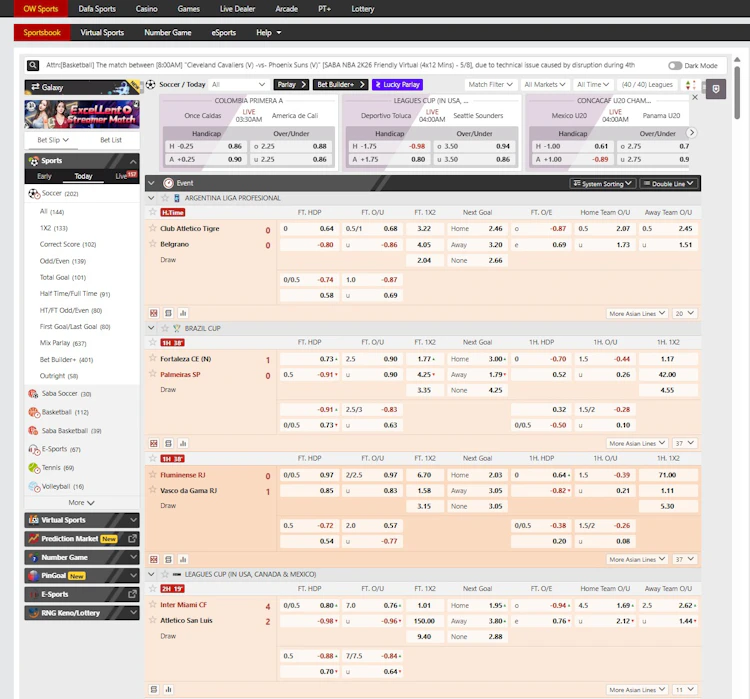This screenshot has height=699, width=750.
Task: Open Correct Score (102) market link
Action: tap(68, 244)
